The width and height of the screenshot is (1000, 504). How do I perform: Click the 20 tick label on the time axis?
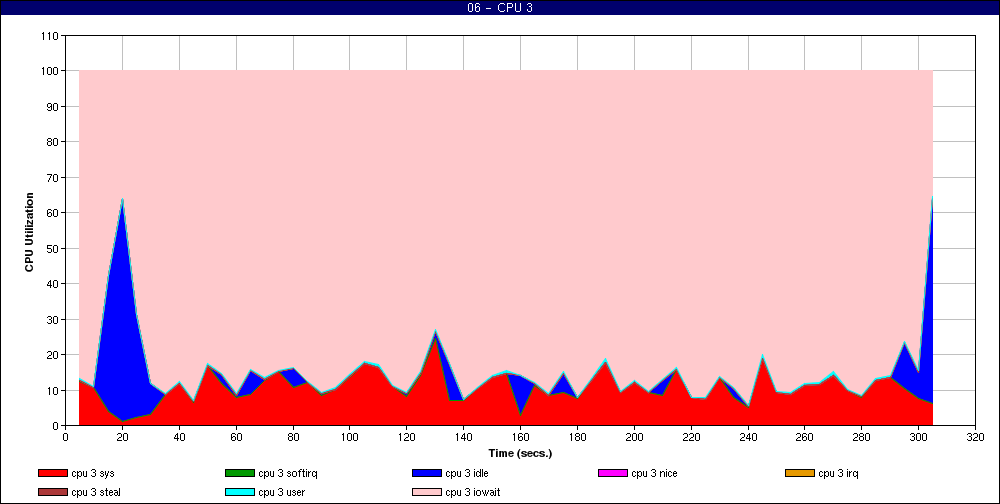click(x=122, y=436)
